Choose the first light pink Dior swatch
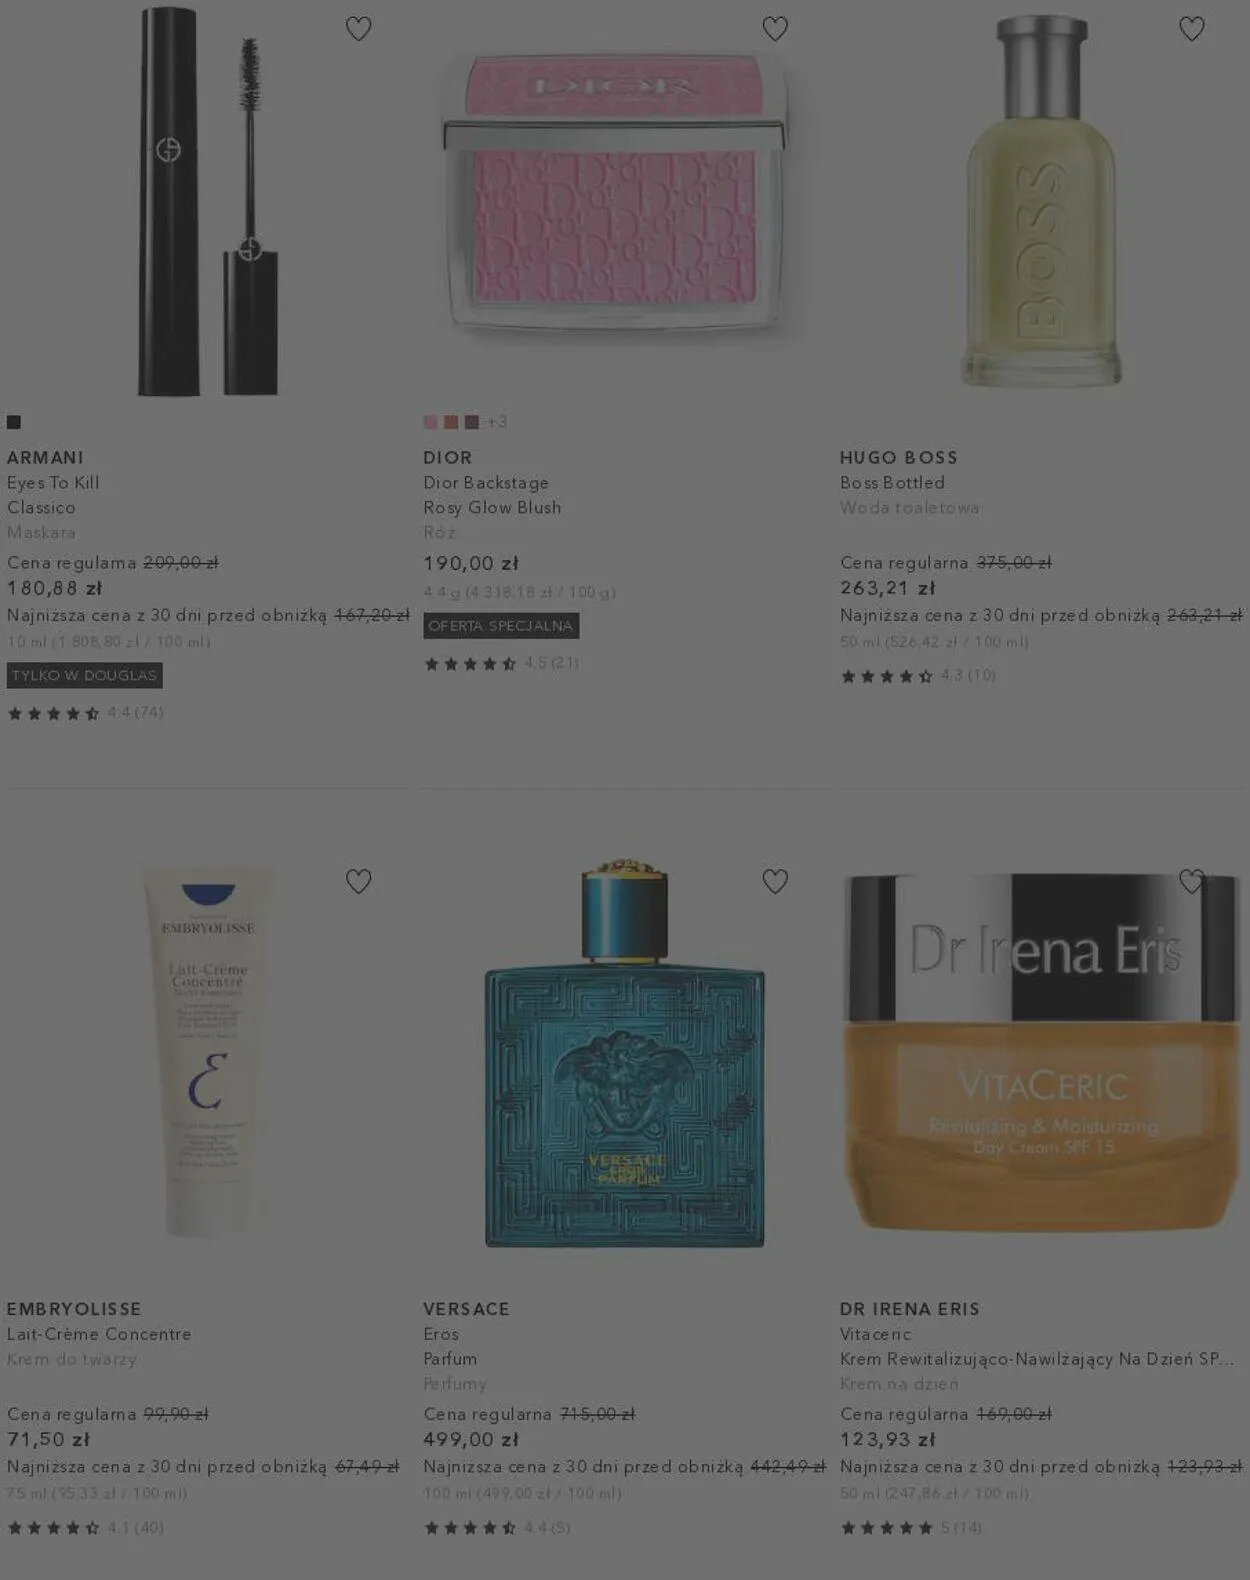Screen dimensions: 1250x1580 430,422
